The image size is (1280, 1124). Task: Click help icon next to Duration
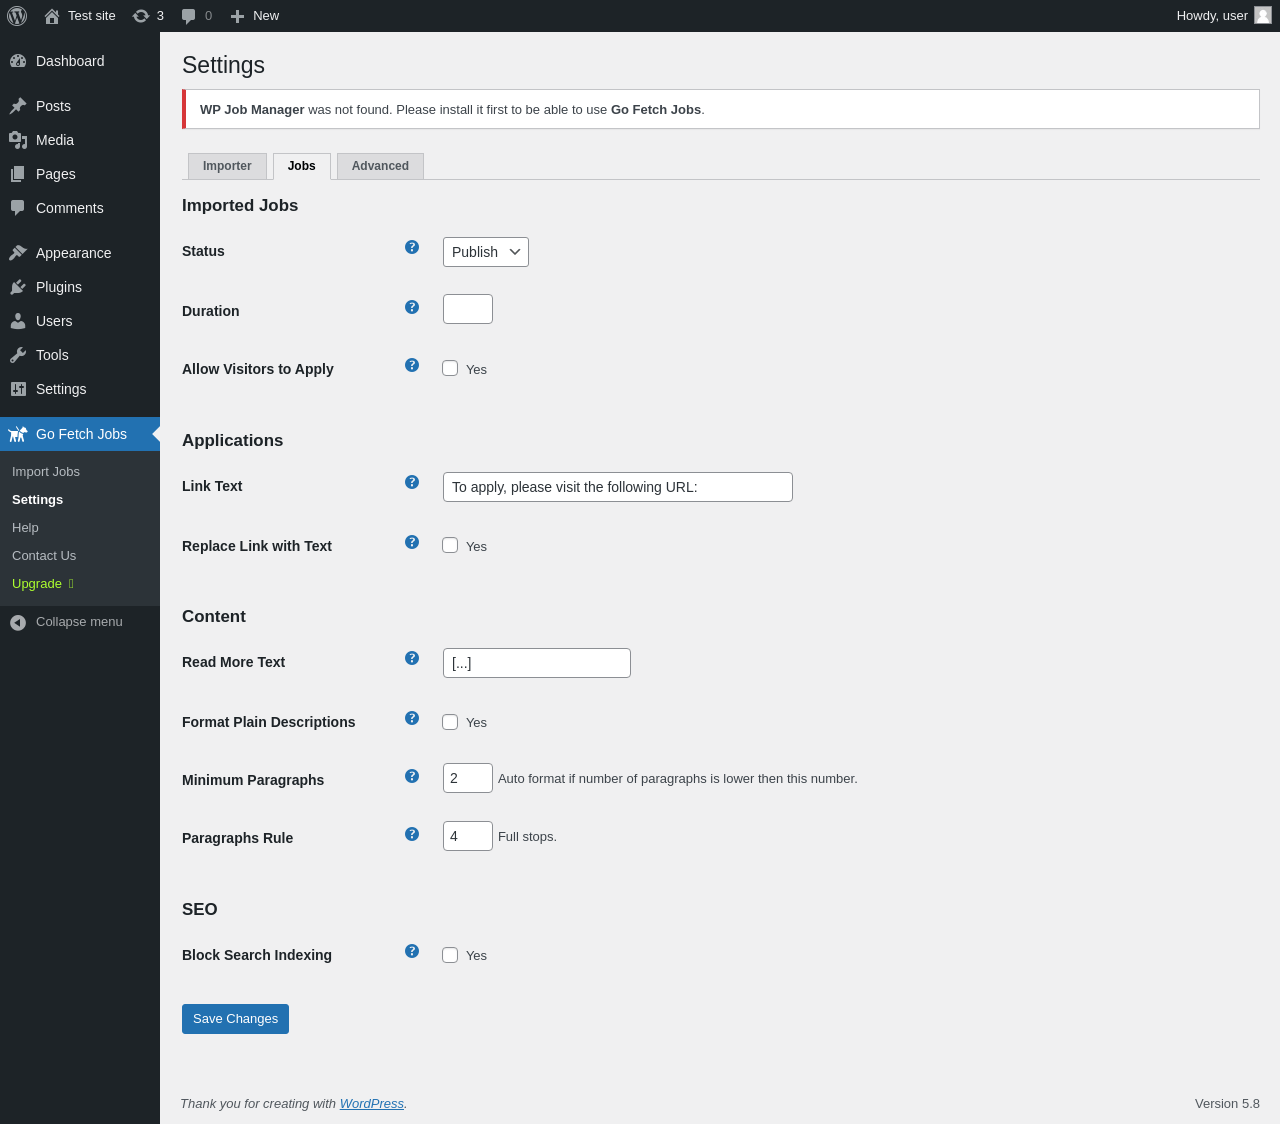(x=412, y=307)
